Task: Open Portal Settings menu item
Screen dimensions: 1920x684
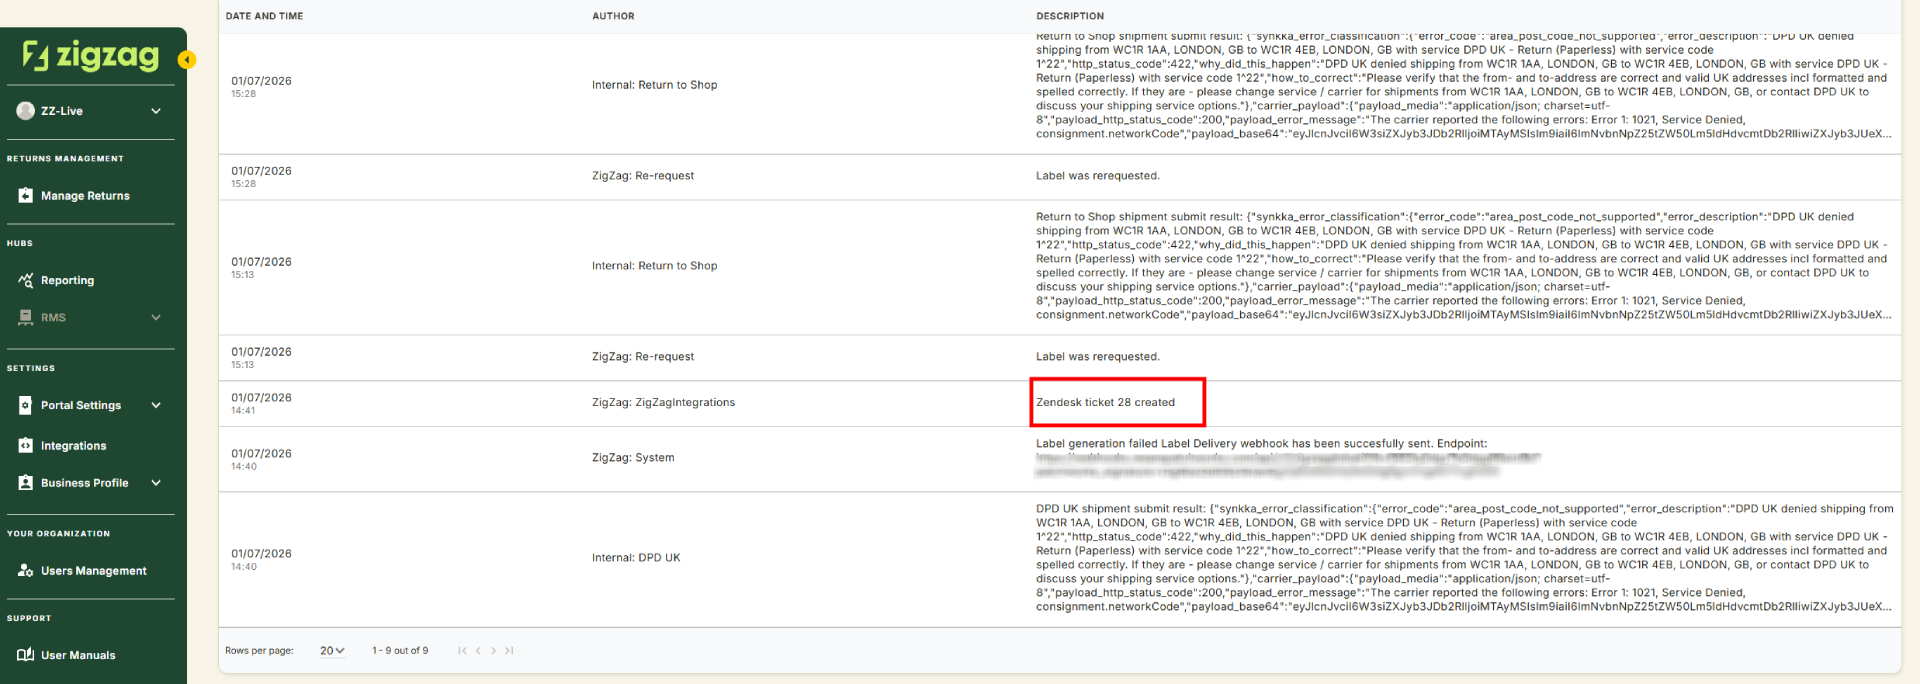Action: tap(81, 405)
